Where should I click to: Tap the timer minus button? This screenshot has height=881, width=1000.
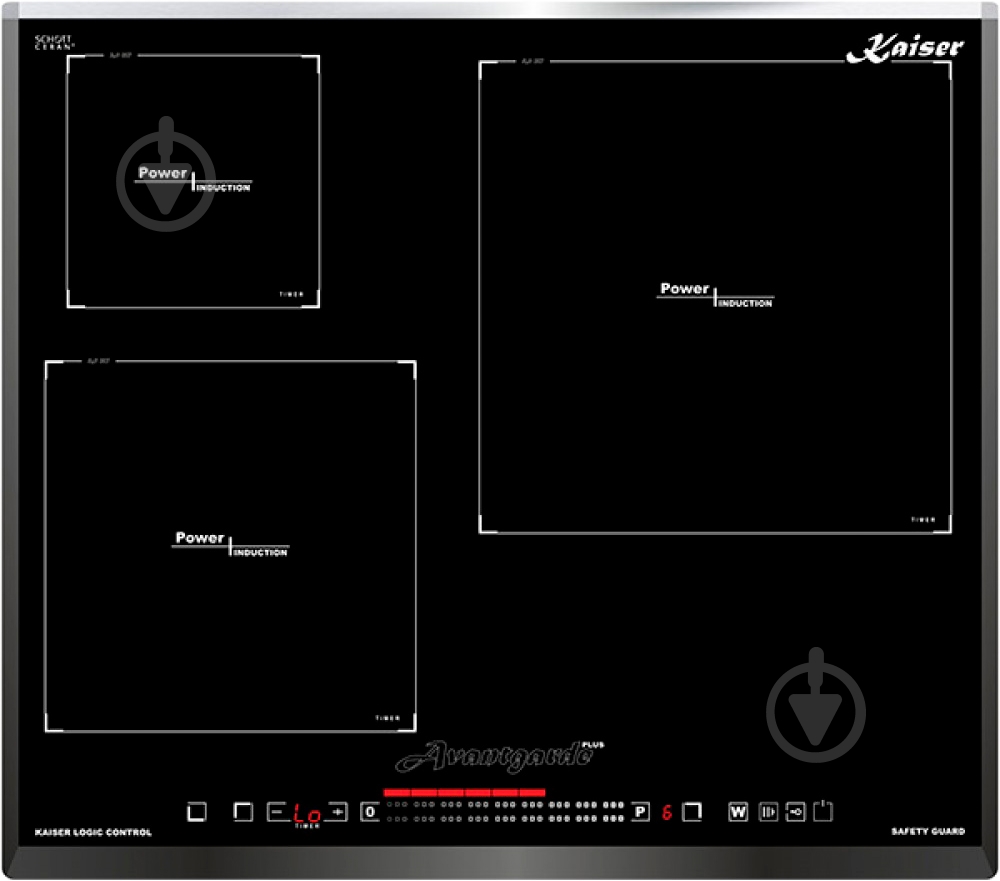click(x=277, y=811)
